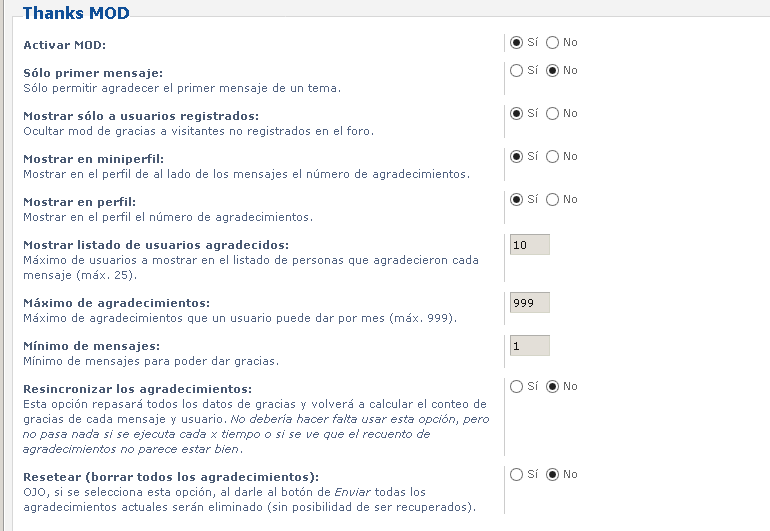
Task: Focus the Mínimo de mensajes input box
Action: (x=530, y=346)
